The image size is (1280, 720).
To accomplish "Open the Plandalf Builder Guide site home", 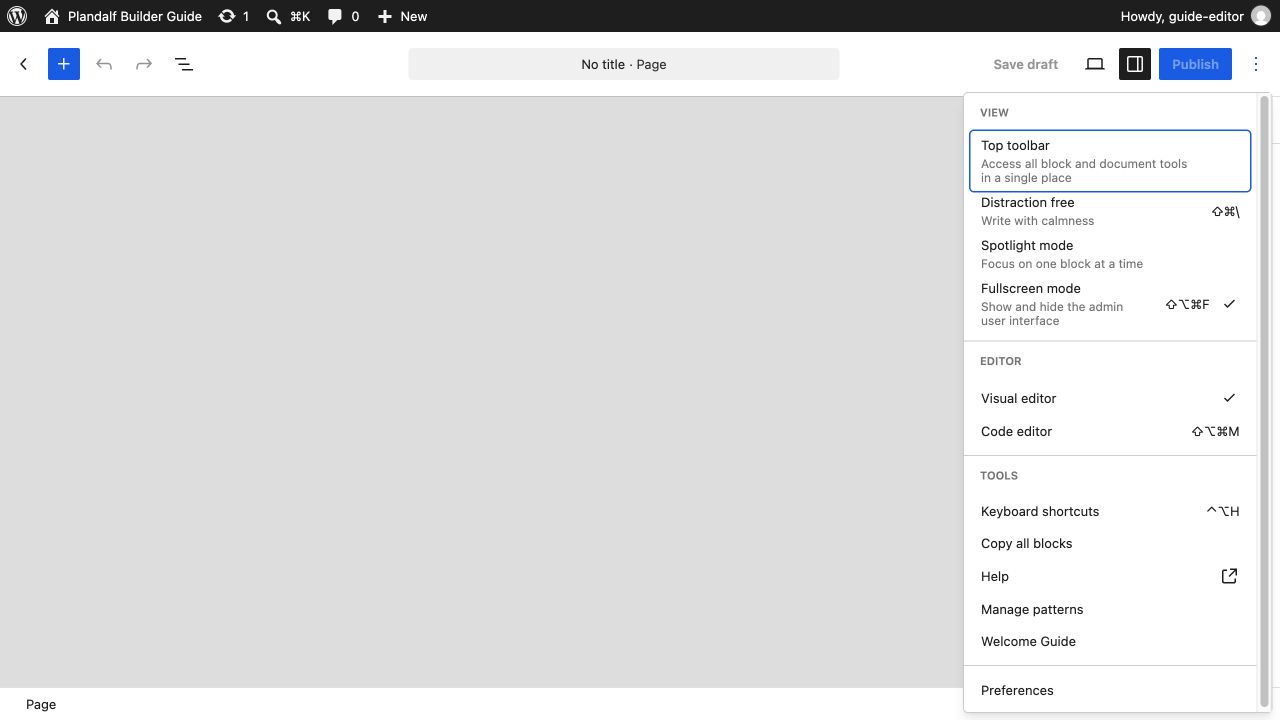I will point(123,16).
